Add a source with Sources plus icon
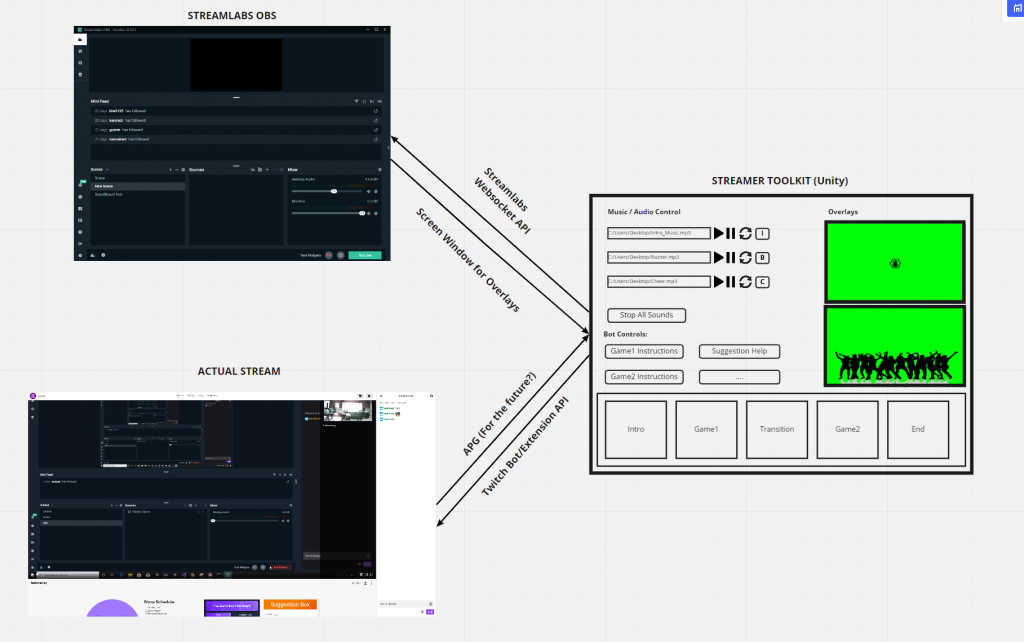The image size is (1024, 642). [x=267, y=170]
